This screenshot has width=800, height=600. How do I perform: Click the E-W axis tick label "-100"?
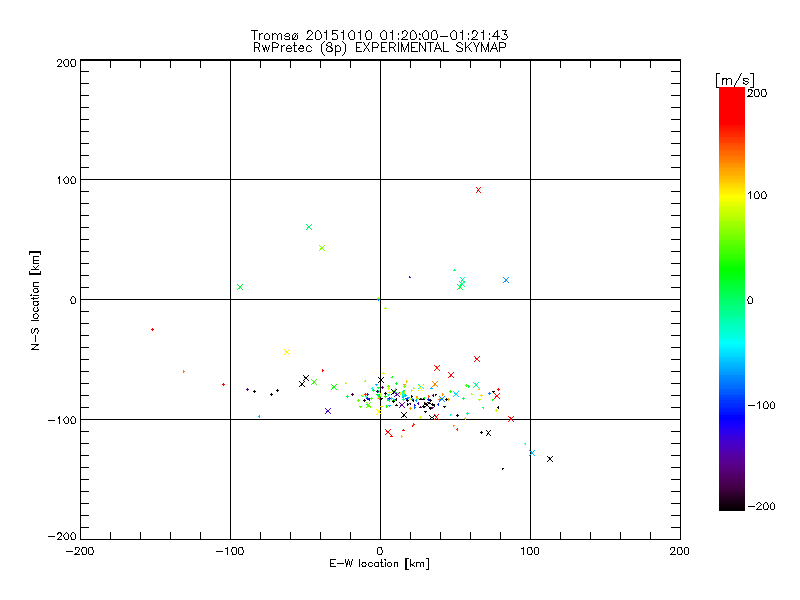click(230, 551)
